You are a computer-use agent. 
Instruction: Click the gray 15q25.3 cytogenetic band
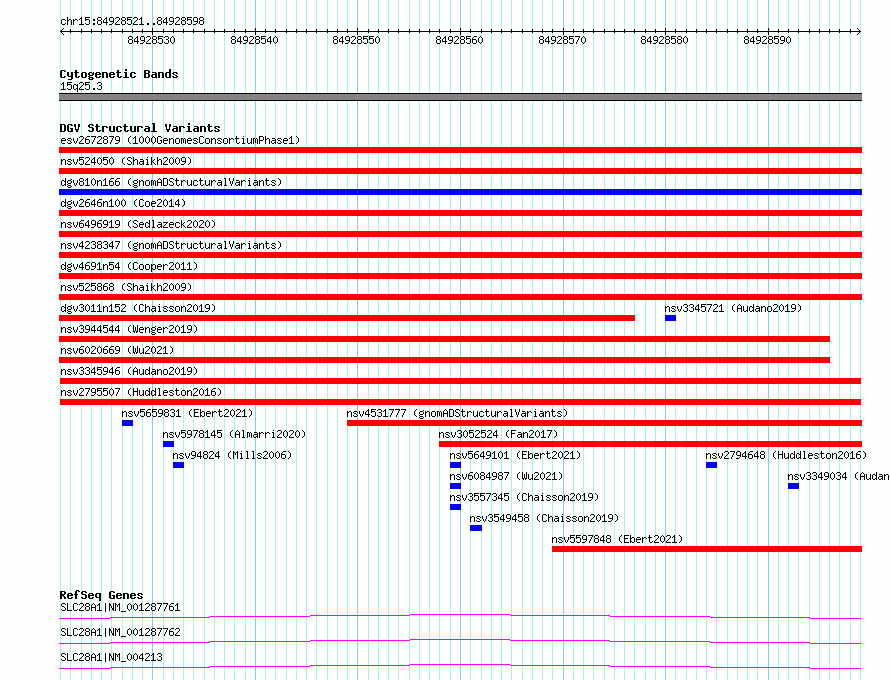(x=460, y=97)
